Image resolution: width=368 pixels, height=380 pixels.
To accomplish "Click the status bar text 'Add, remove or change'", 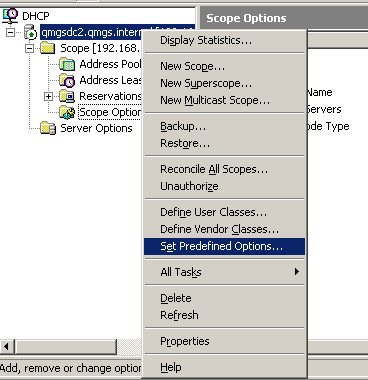I will coord(56,368).
